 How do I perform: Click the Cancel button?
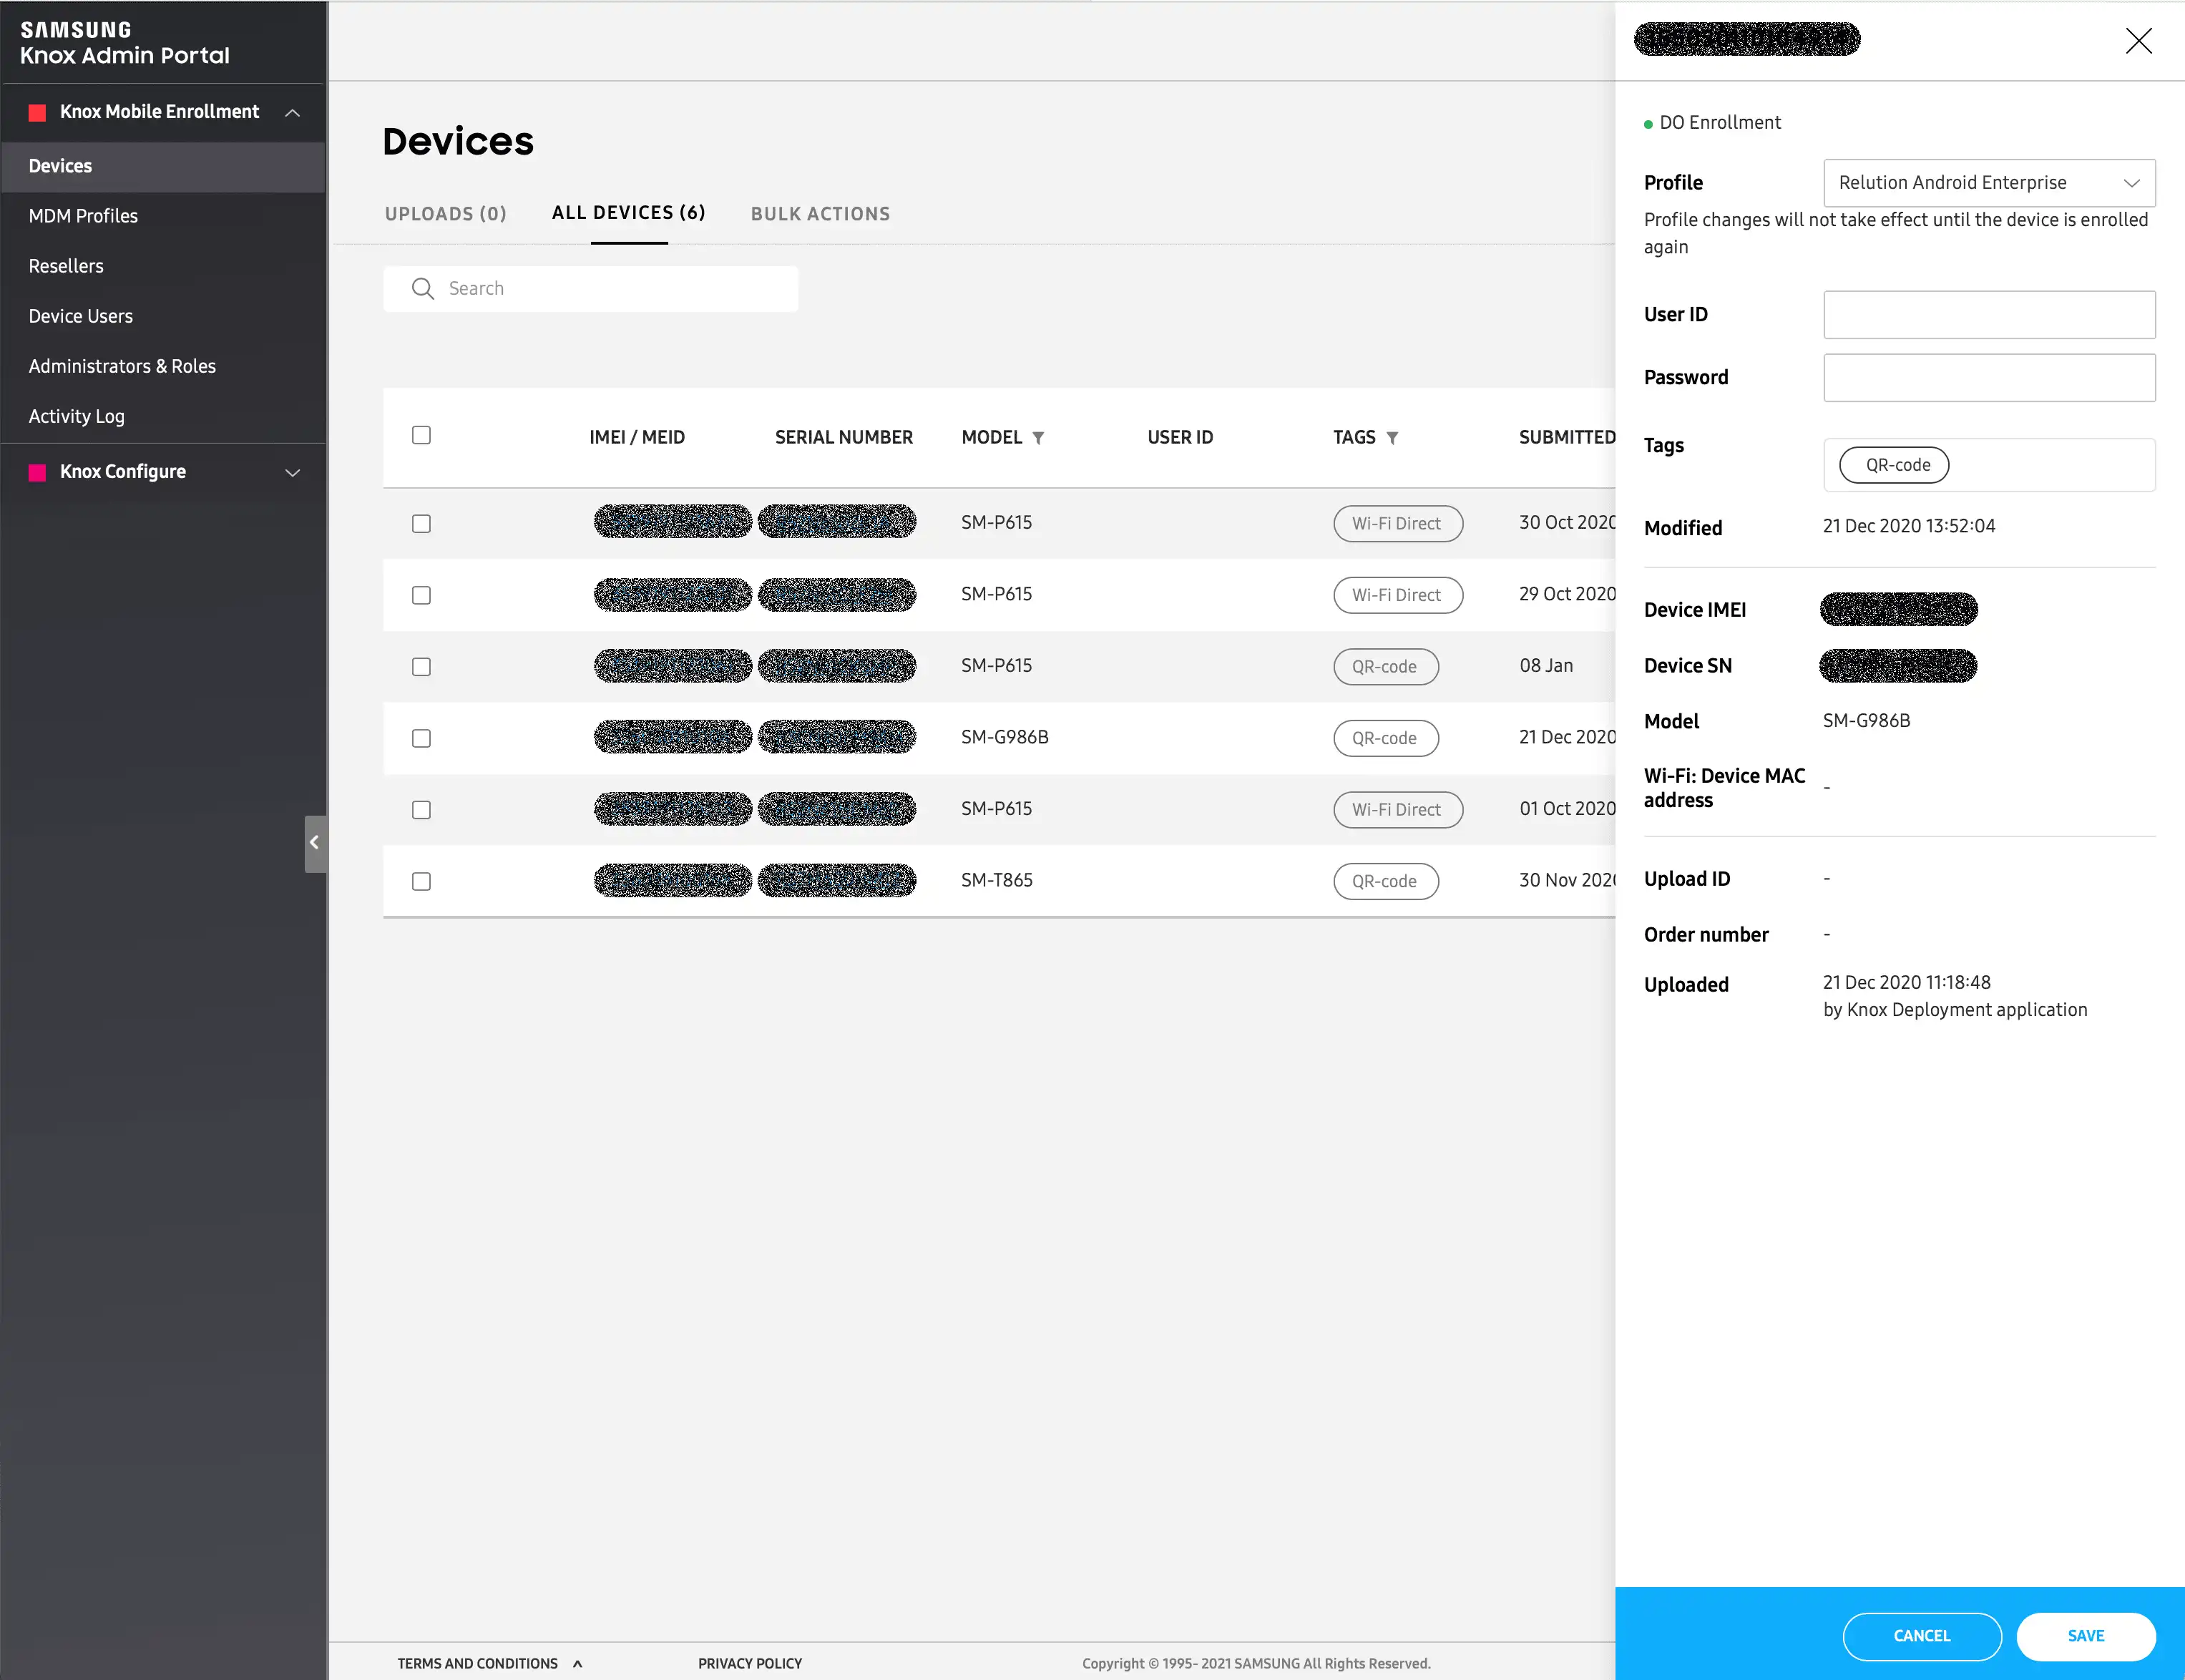(1921, 1636)
